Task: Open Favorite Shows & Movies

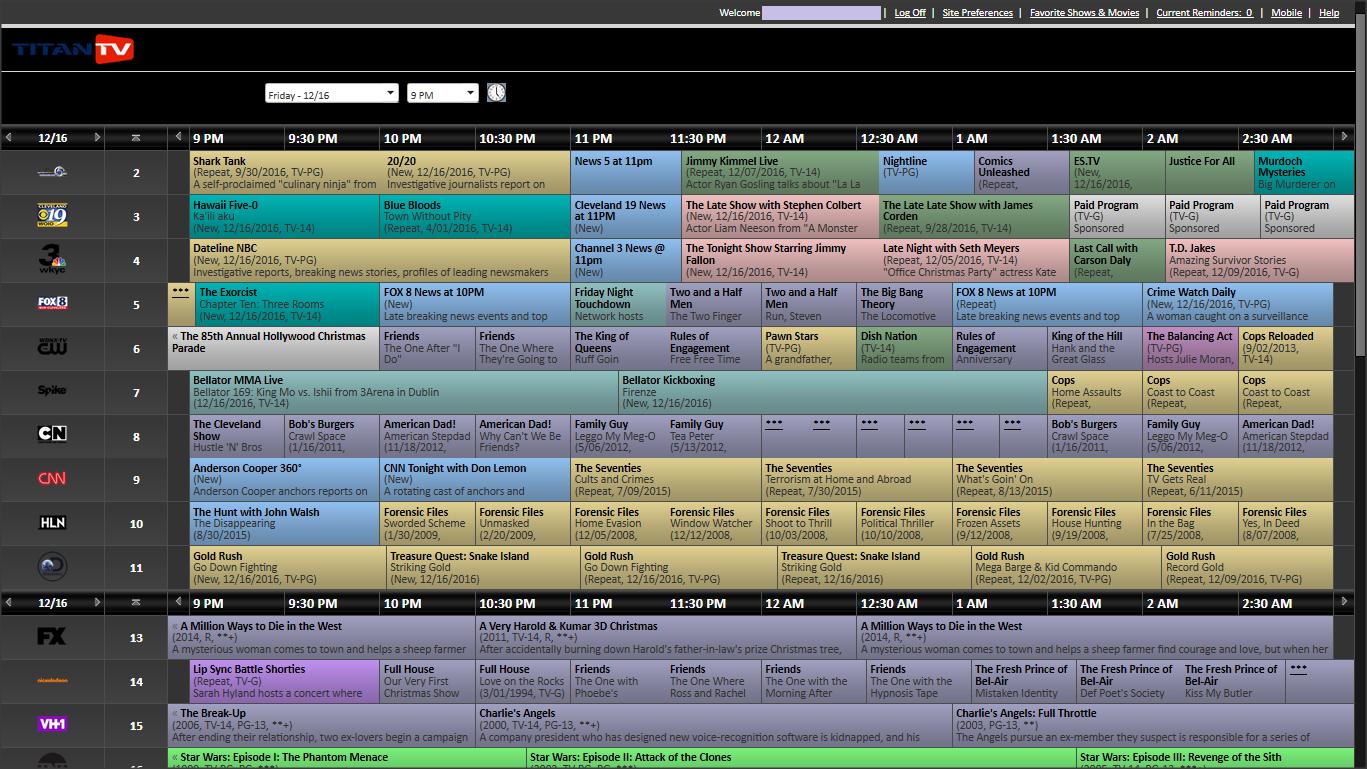Action: click(x=1085, y=13)
